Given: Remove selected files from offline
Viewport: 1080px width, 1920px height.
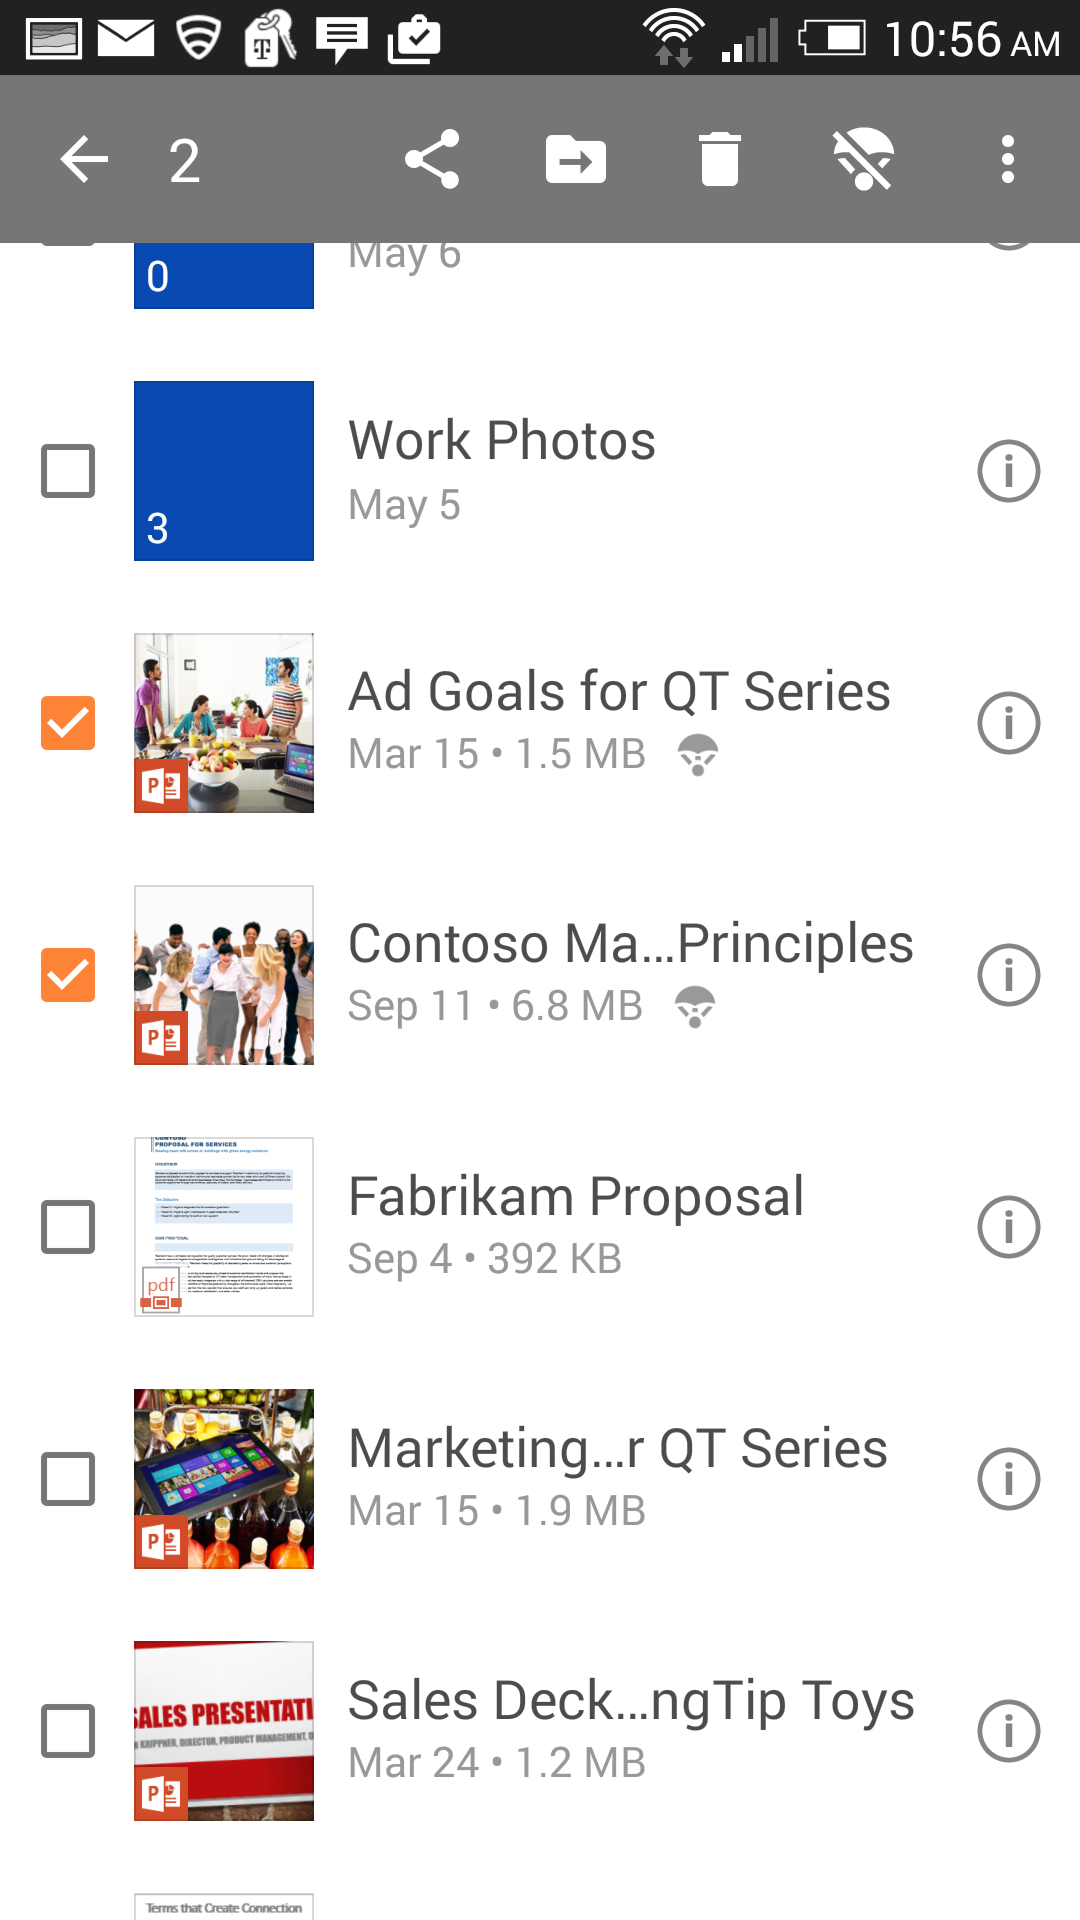Looking at the screenshot, I should [864, 160].
